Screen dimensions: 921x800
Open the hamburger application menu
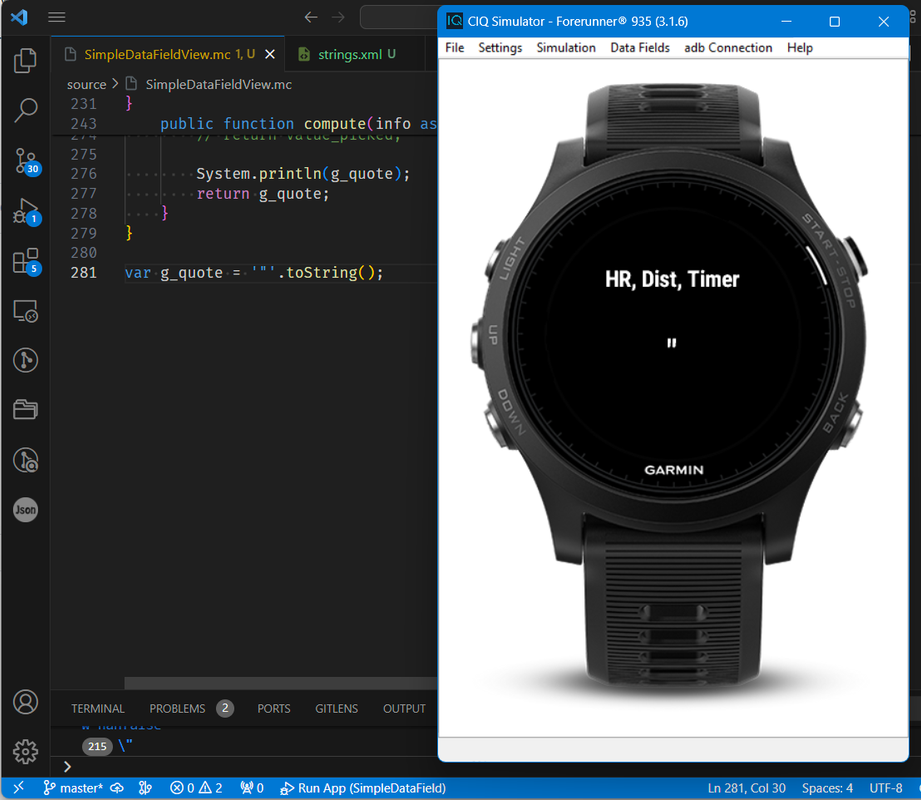click(x=56, y=17)
